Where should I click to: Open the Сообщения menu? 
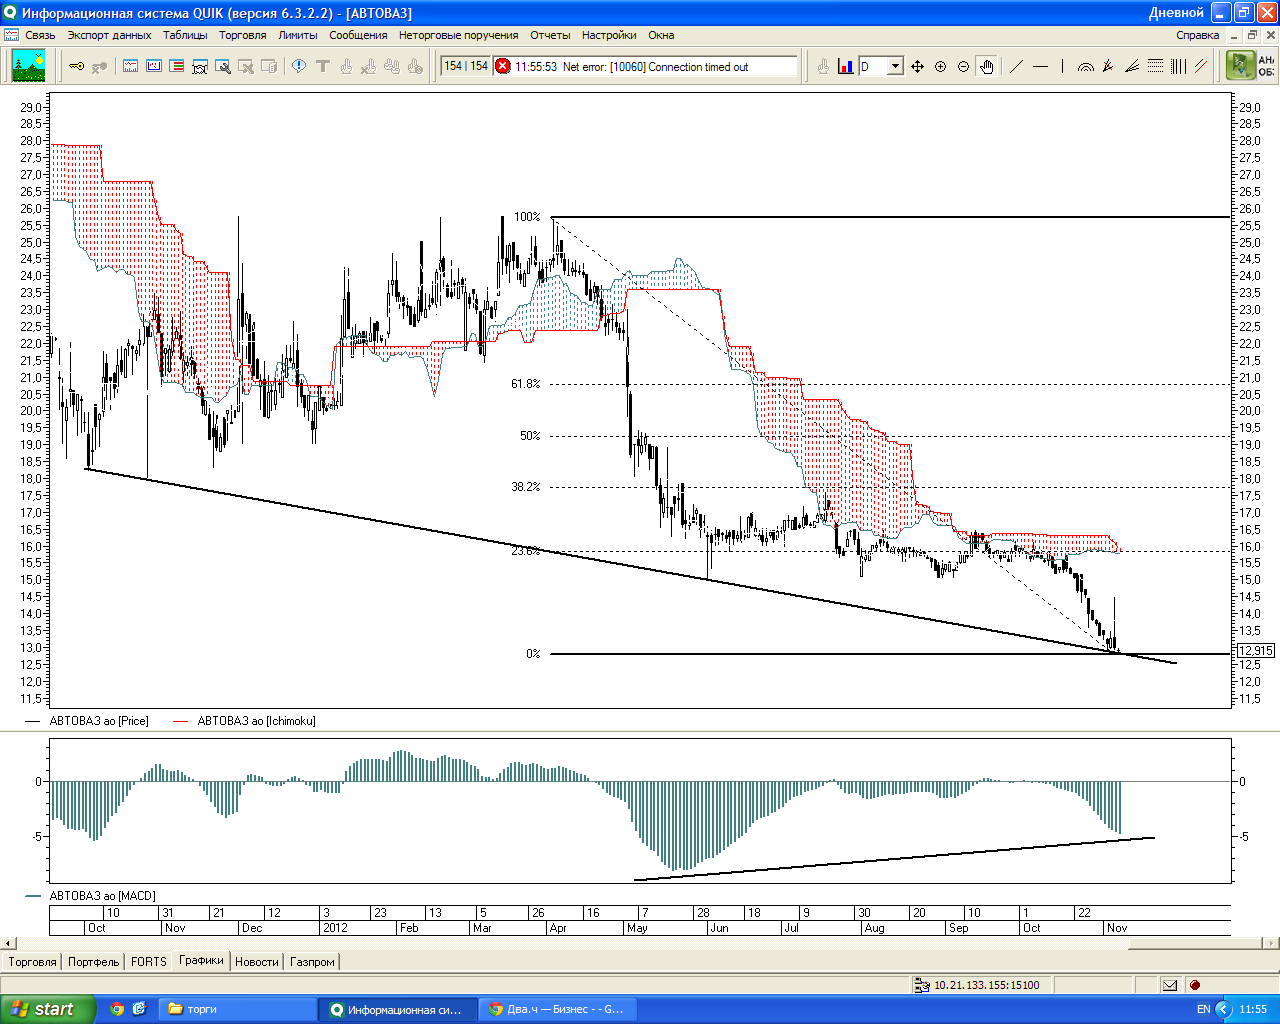pos(358,35)
